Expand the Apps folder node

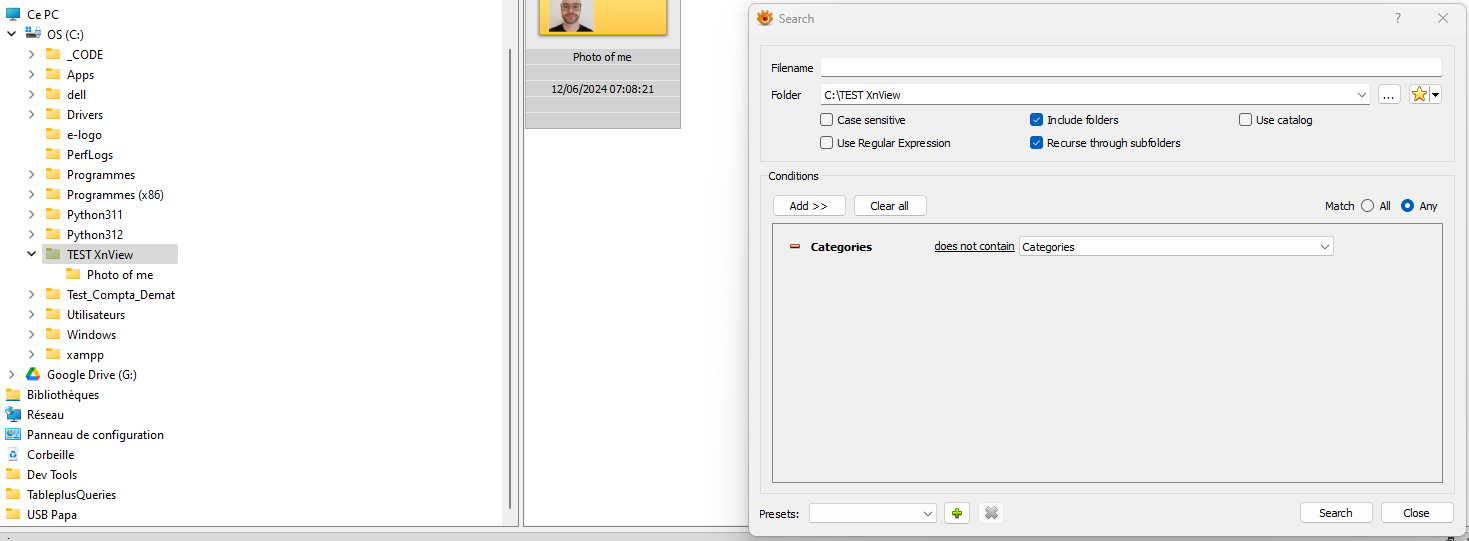[32, 74]
